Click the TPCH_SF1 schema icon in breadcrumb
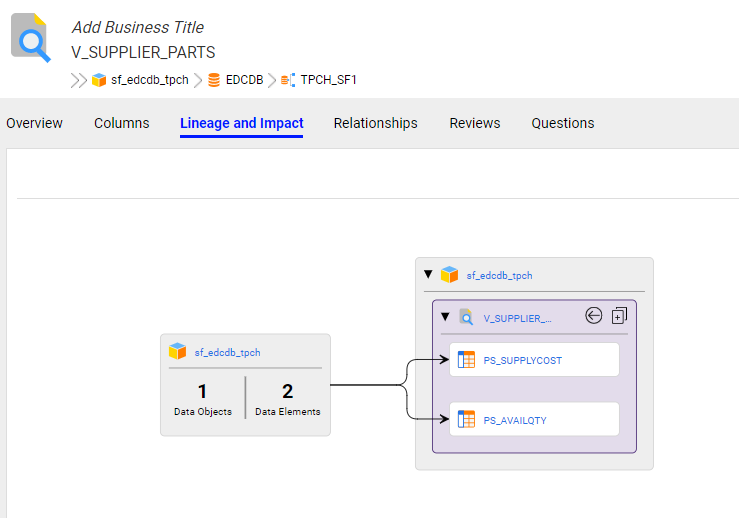739x518 pixels. [x=288, y=80]
